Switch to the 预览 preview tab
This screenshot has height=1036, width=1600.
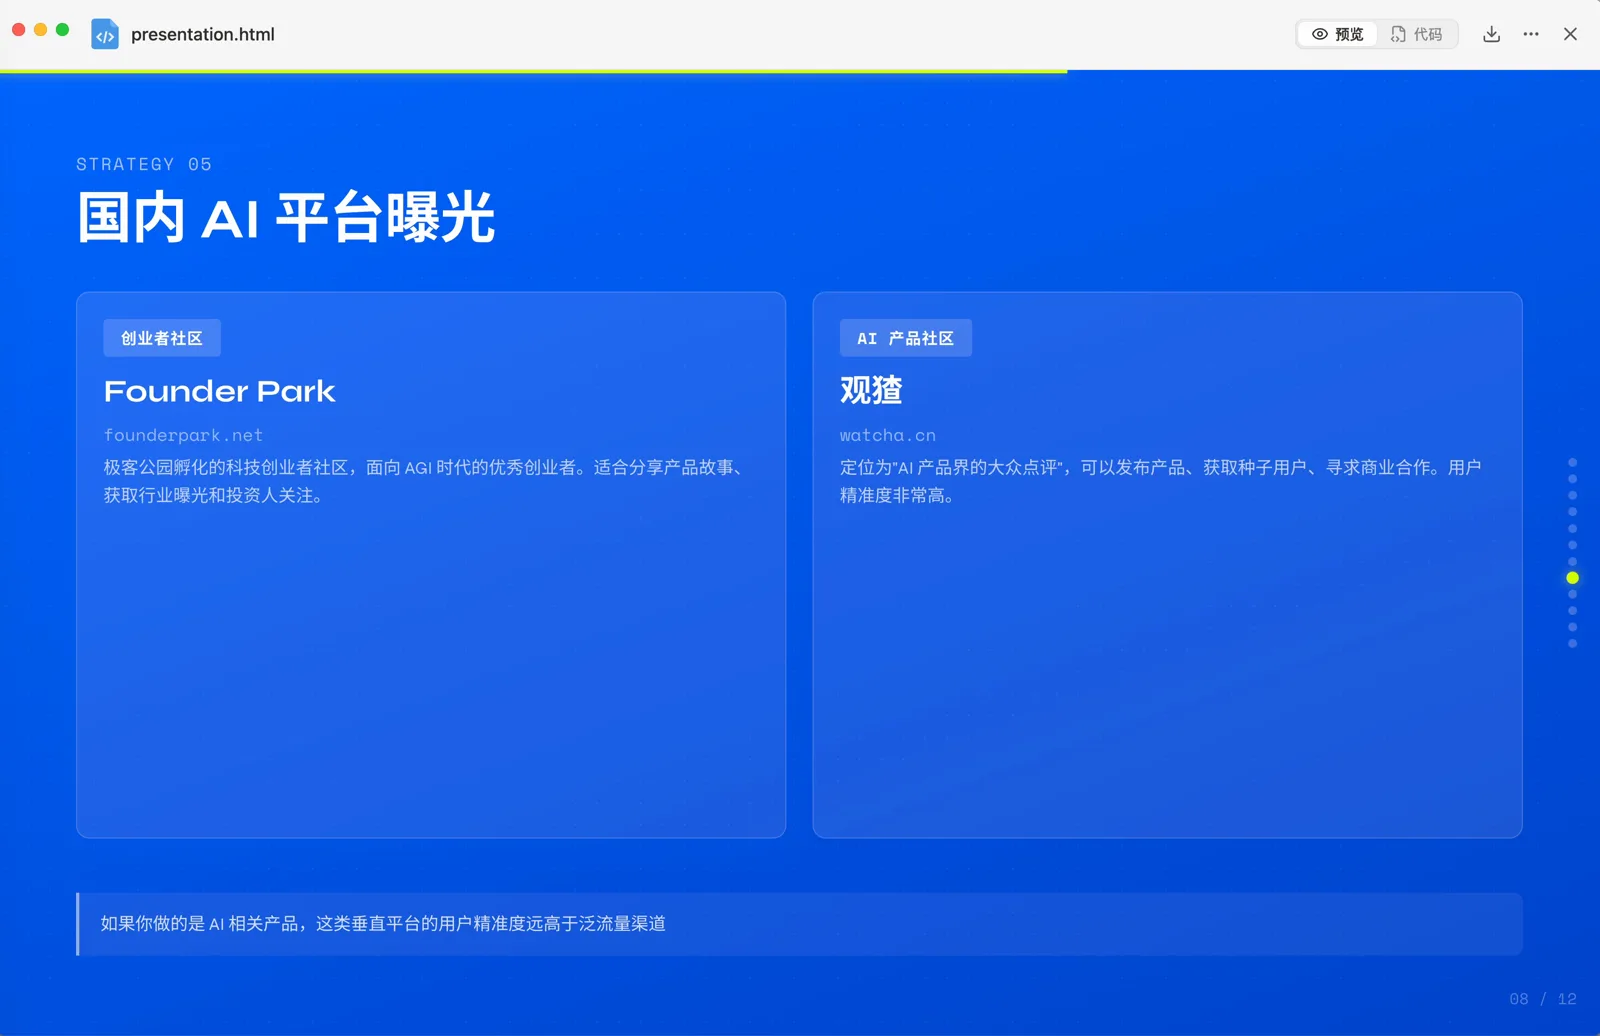tap(1338, 34)
